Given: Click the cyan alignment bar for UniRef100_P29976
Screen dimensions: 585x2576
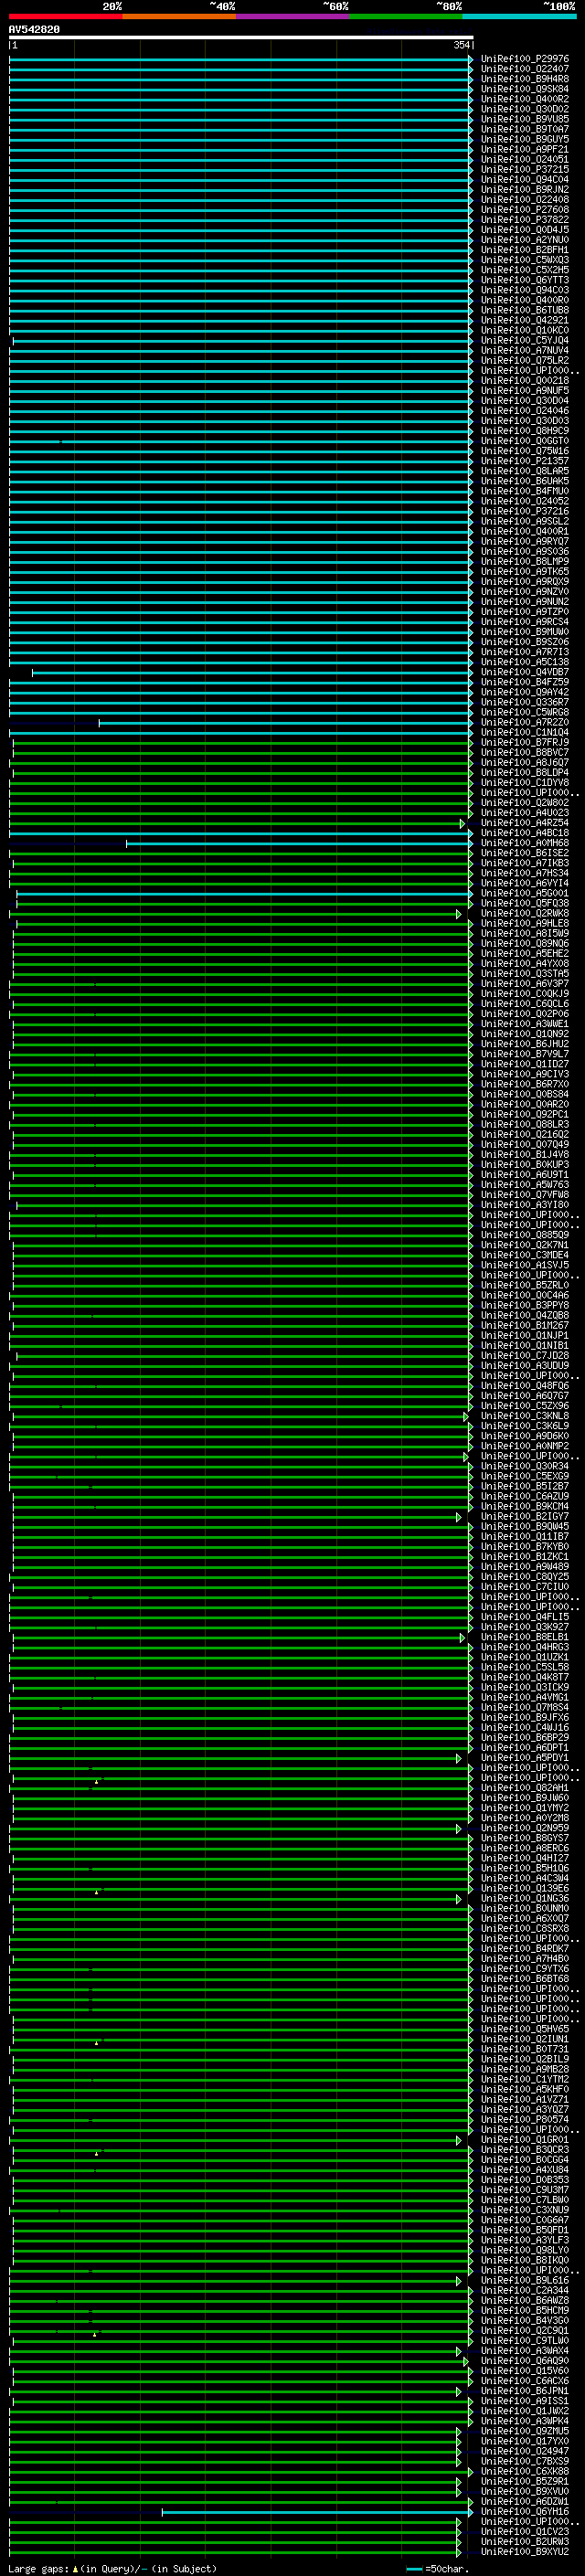Looking at the screenshot, I should pyautogui.click(x=241, y=59).
